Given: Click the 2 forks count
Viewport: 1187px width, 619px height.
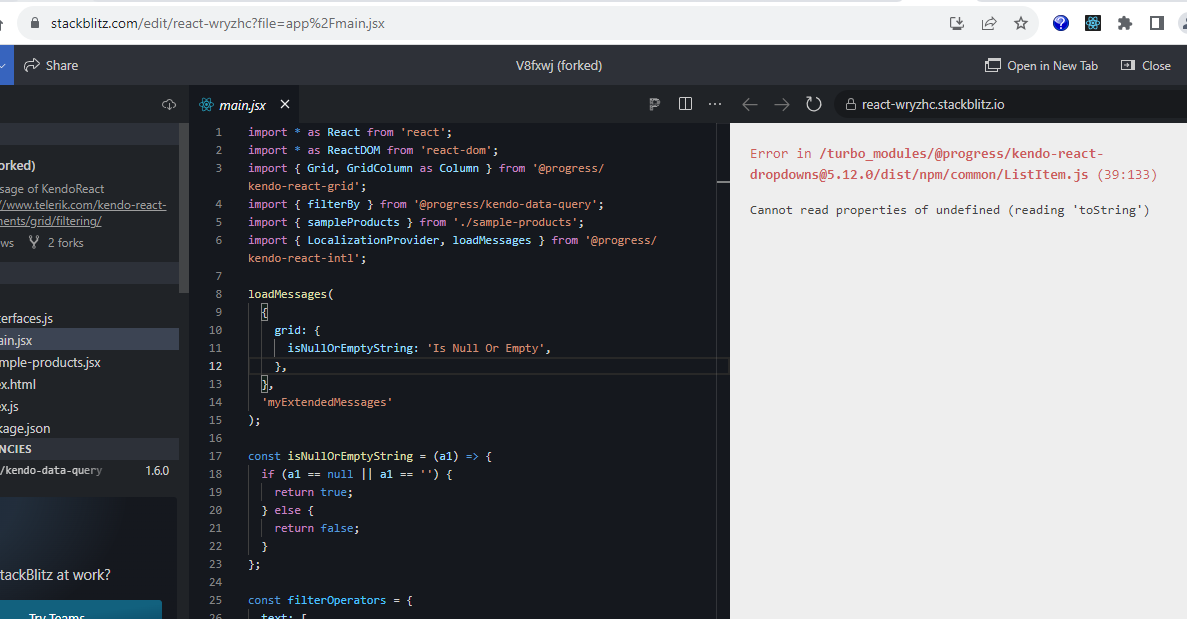Looking at the screenshot, I should point(57,243).
